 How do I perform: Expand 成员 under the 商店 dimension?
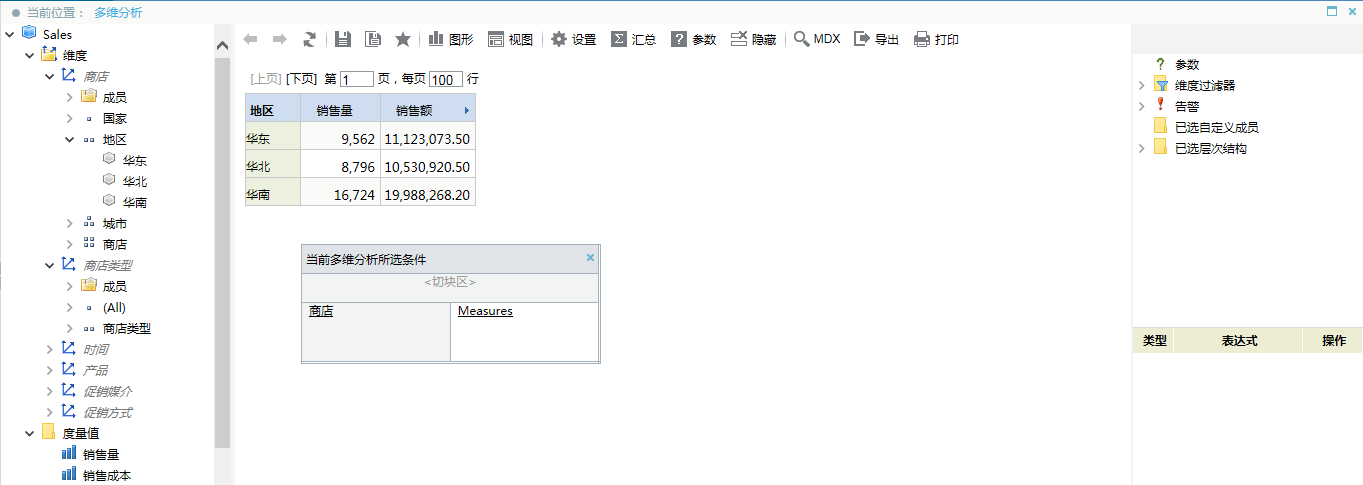tap(69, 97)
